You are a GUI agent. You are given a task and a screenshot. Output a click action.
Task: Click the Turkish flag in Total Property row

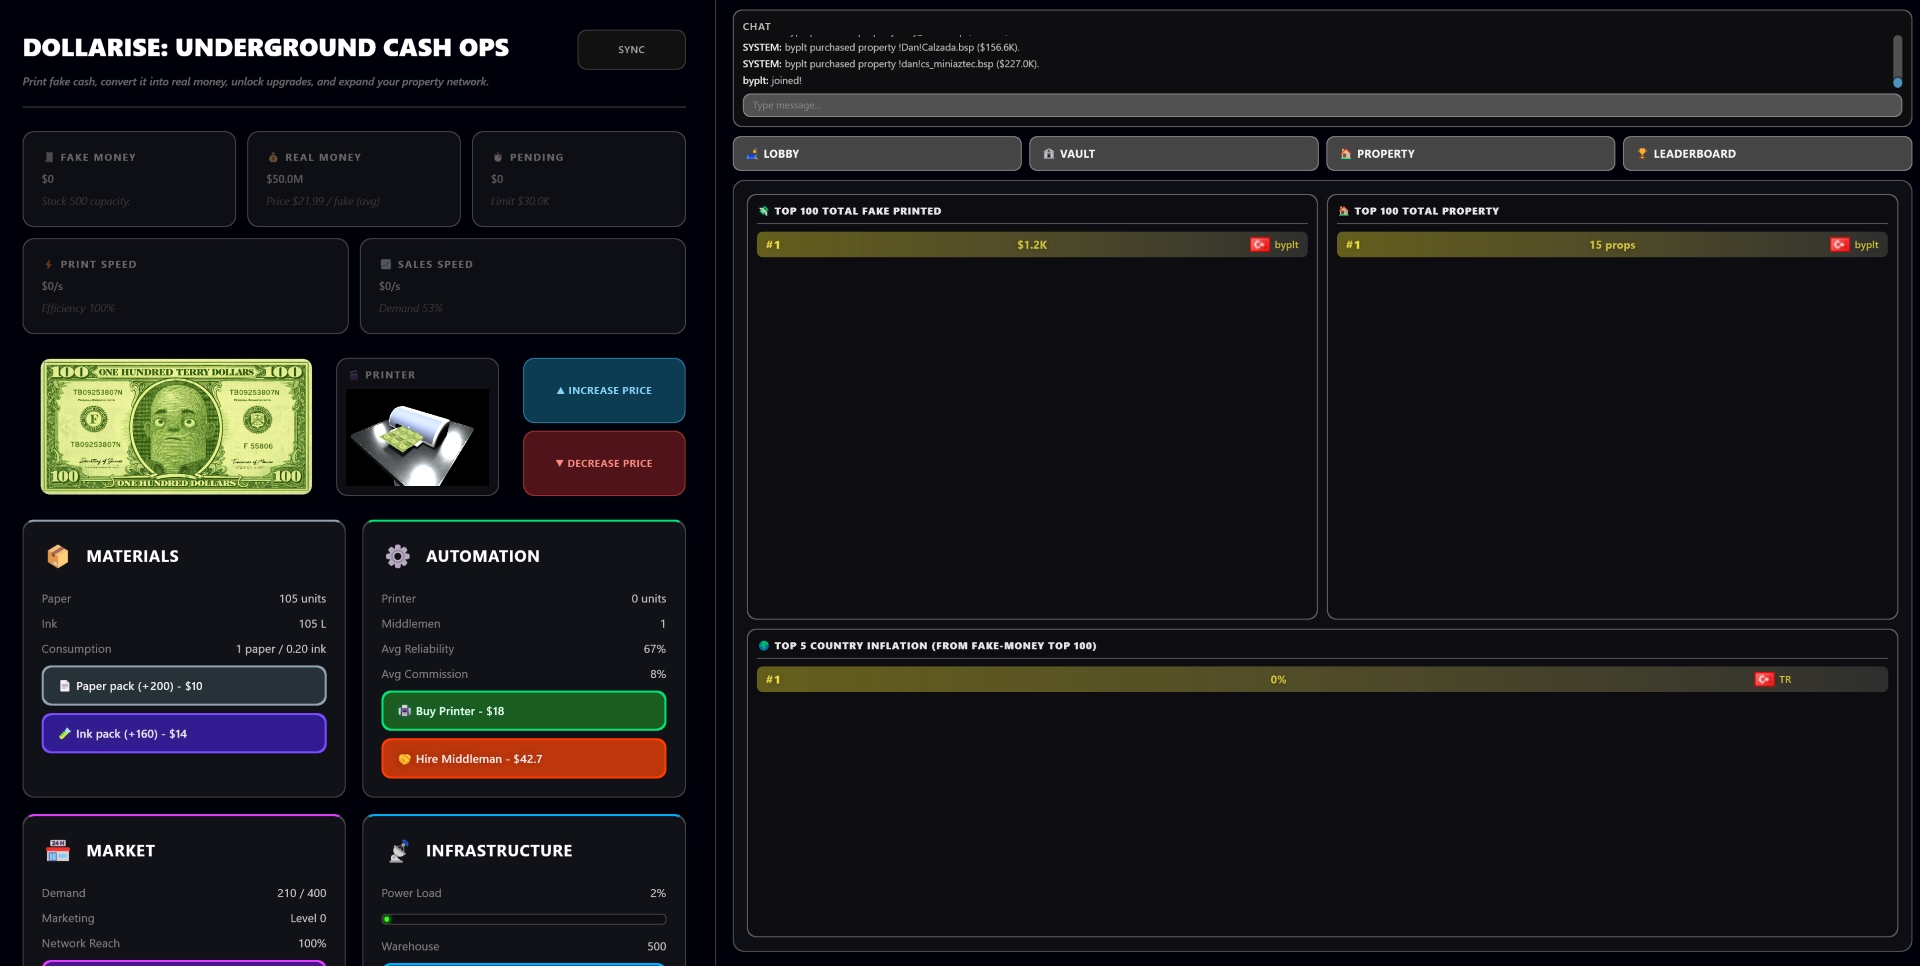click(1839, 245)
